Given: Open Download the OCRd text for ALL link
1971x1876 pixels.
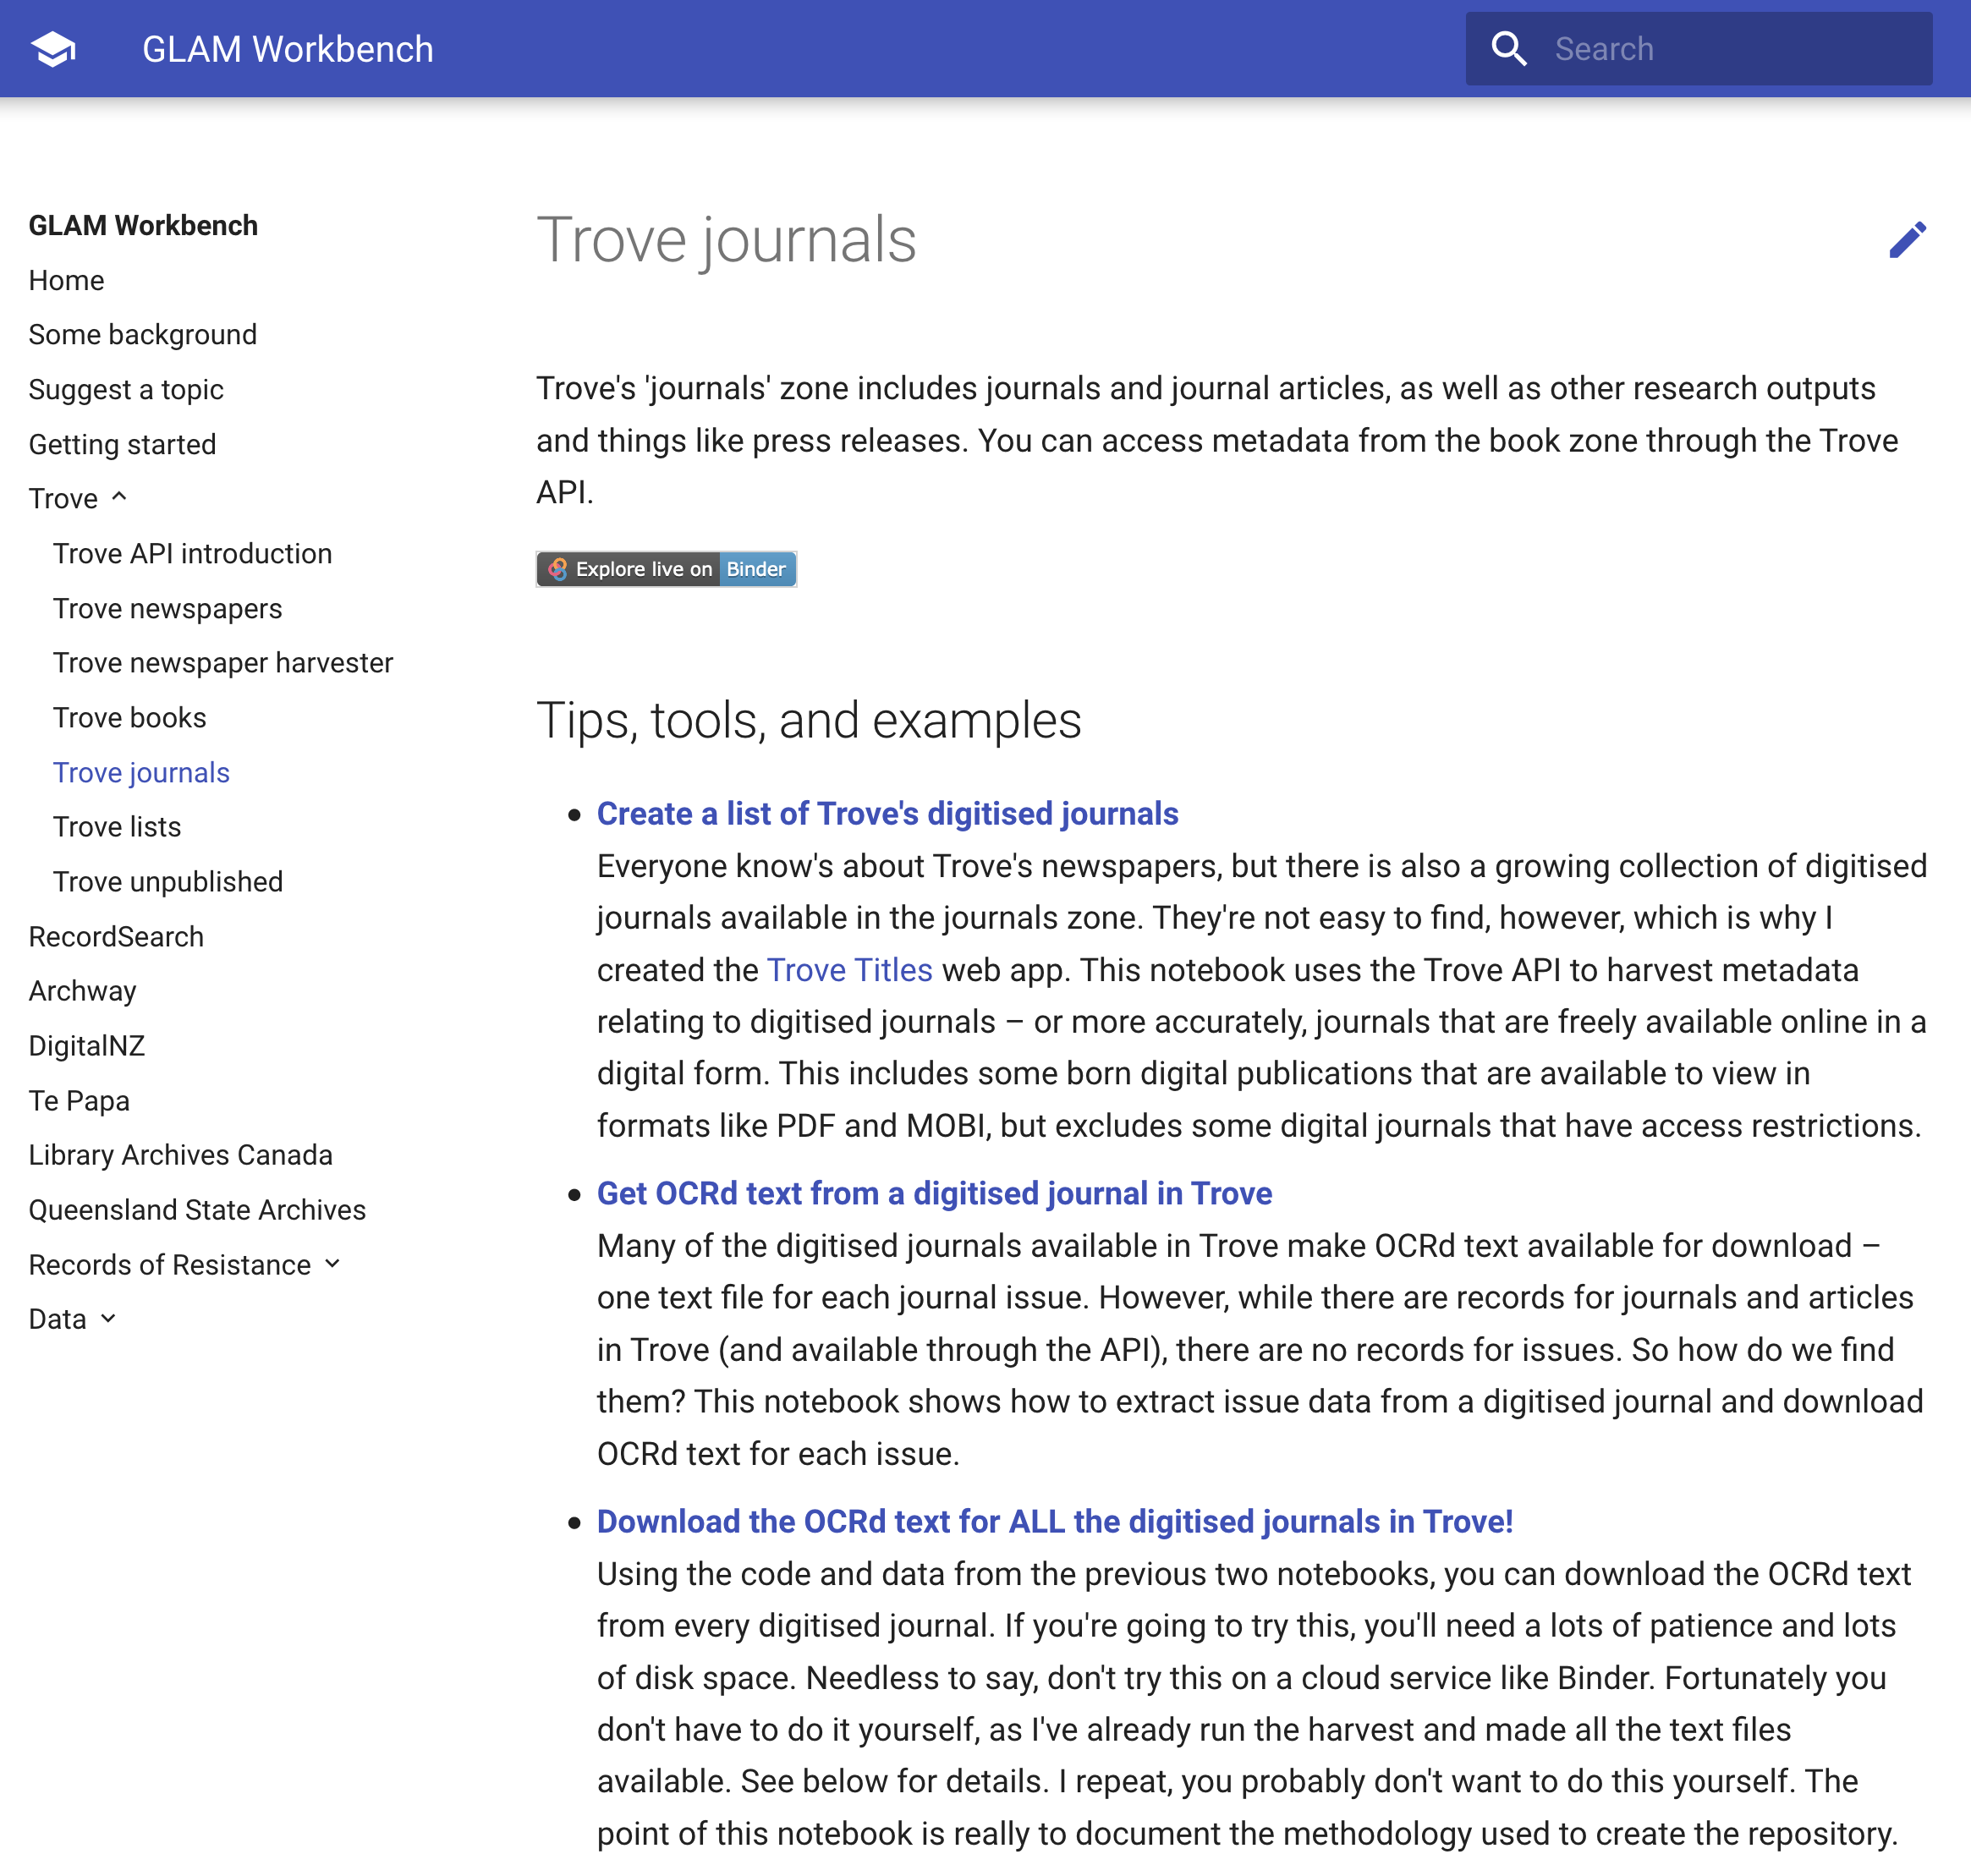Looking at the screenshot, I should click(1055, 1521).
